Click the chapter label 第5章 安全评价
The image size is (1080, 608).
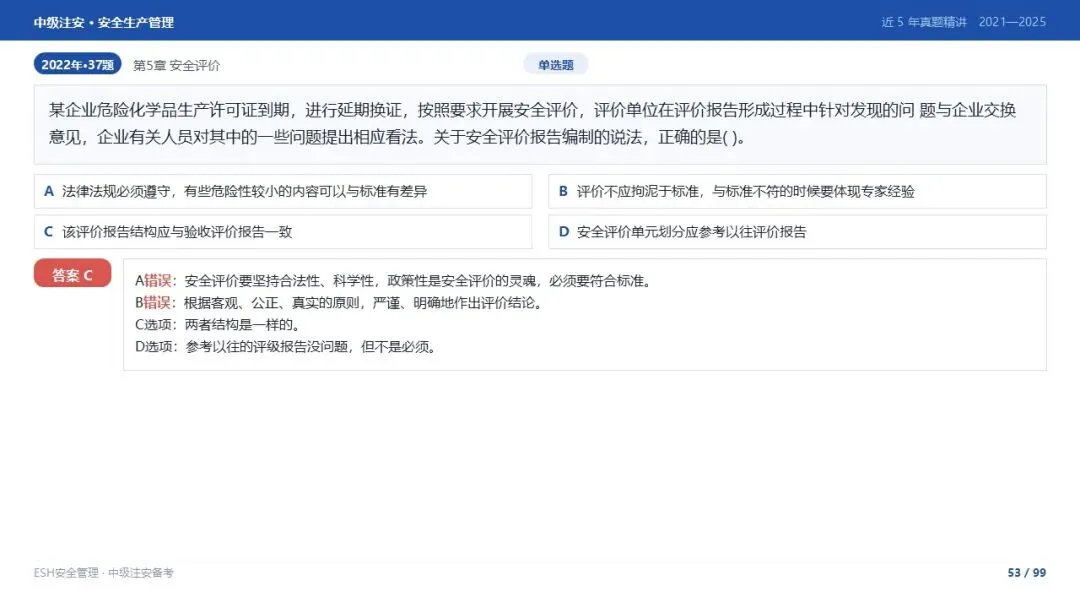tap(176, 65)
